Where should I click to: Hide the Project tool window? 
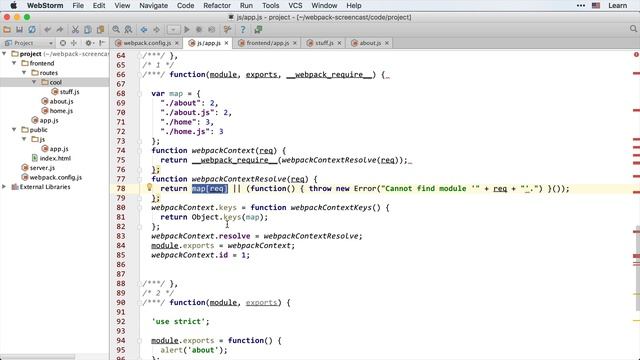pos(102,43)
